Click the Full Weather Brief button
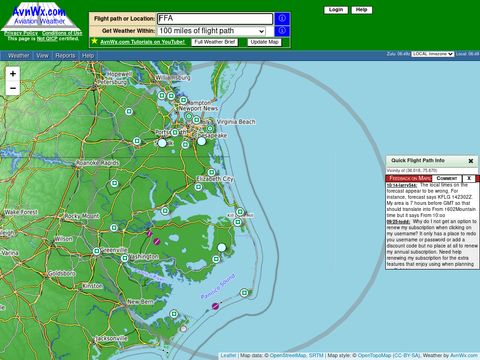 215,42
